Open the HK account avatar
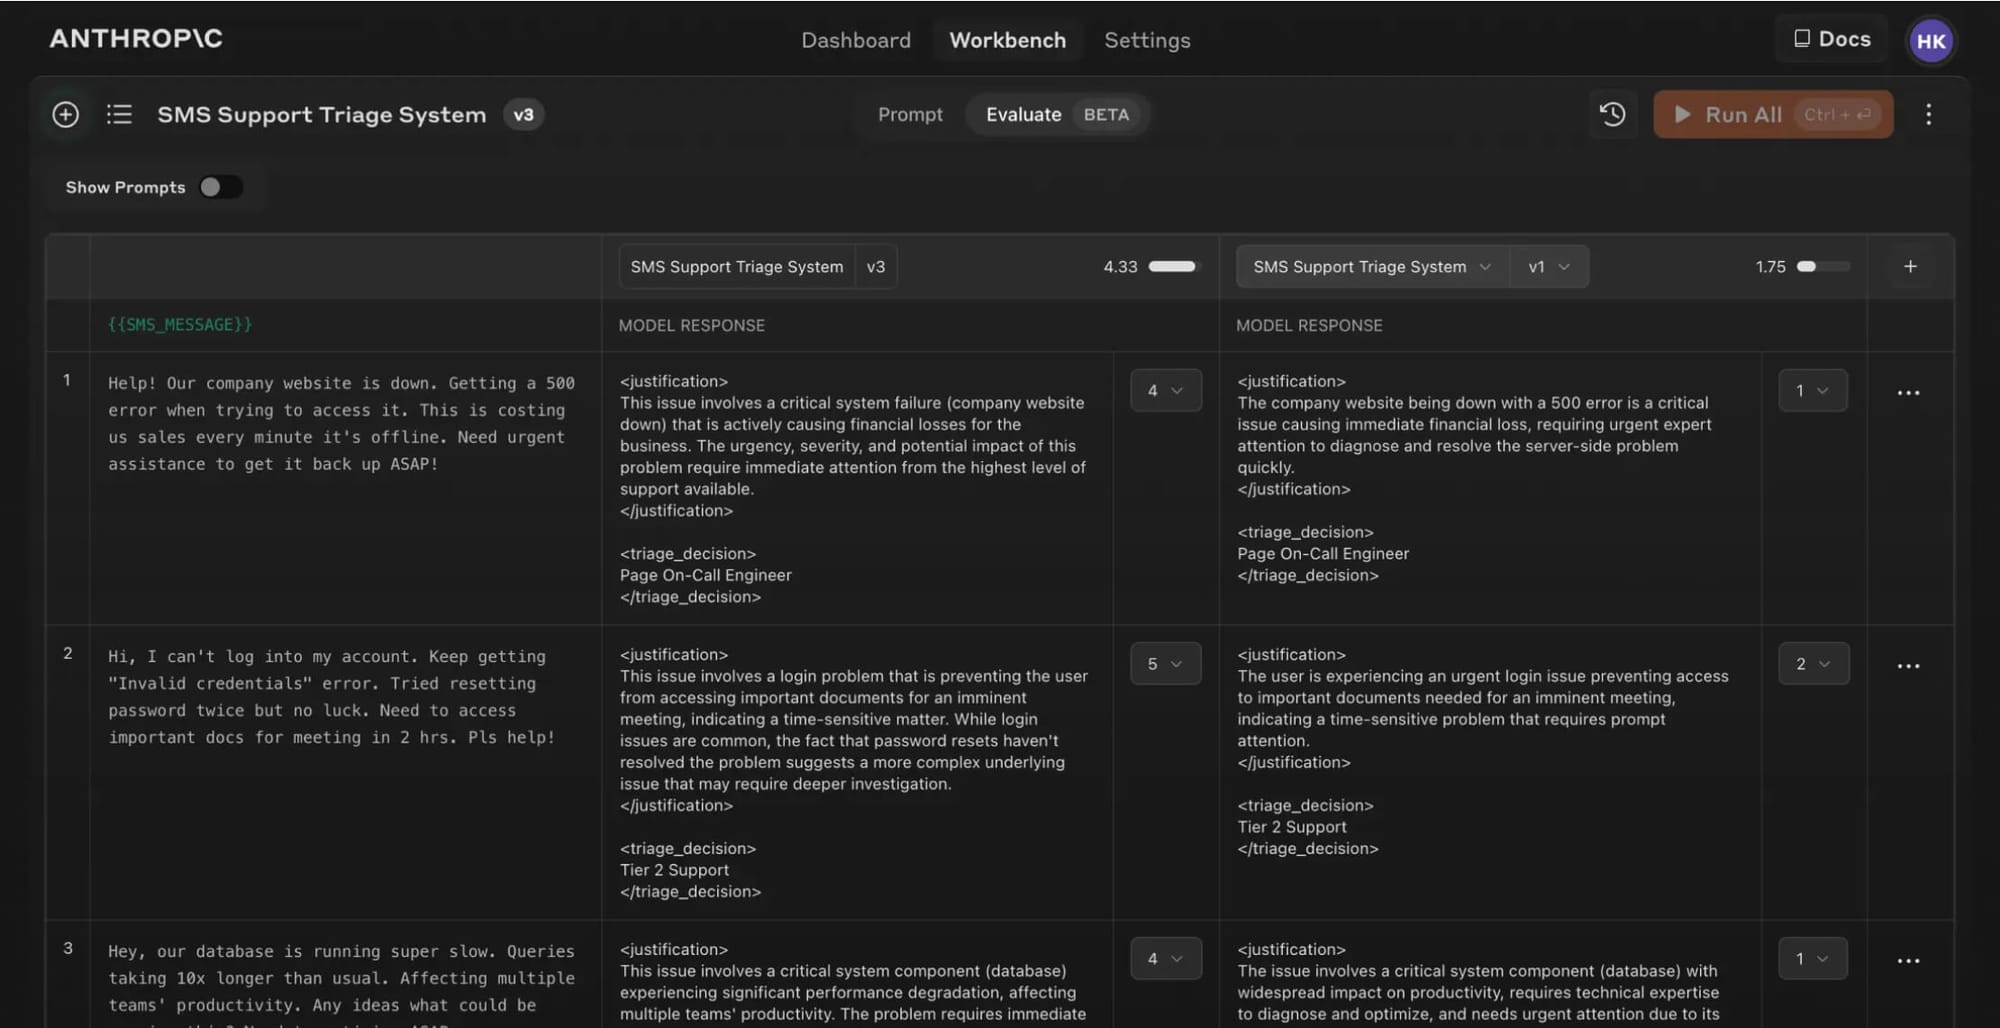This screenshot has width=2000, height=1028. point(1931,40)
